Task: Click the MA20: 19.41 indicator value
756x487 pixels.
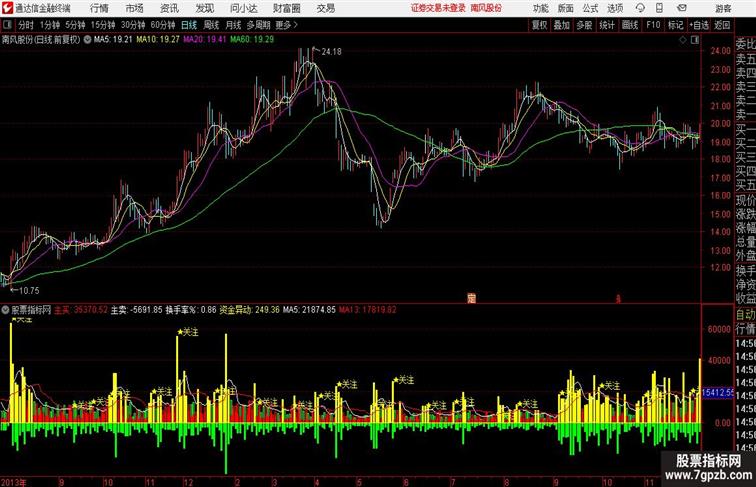Action: point(204,40)
